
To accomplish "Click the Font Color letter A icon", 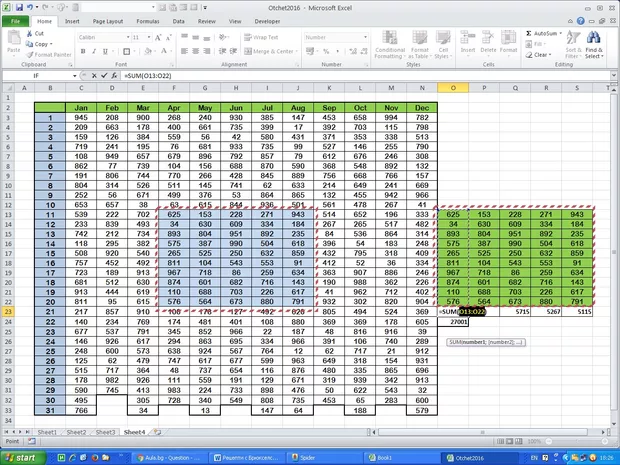I will (x=164, y=51).
